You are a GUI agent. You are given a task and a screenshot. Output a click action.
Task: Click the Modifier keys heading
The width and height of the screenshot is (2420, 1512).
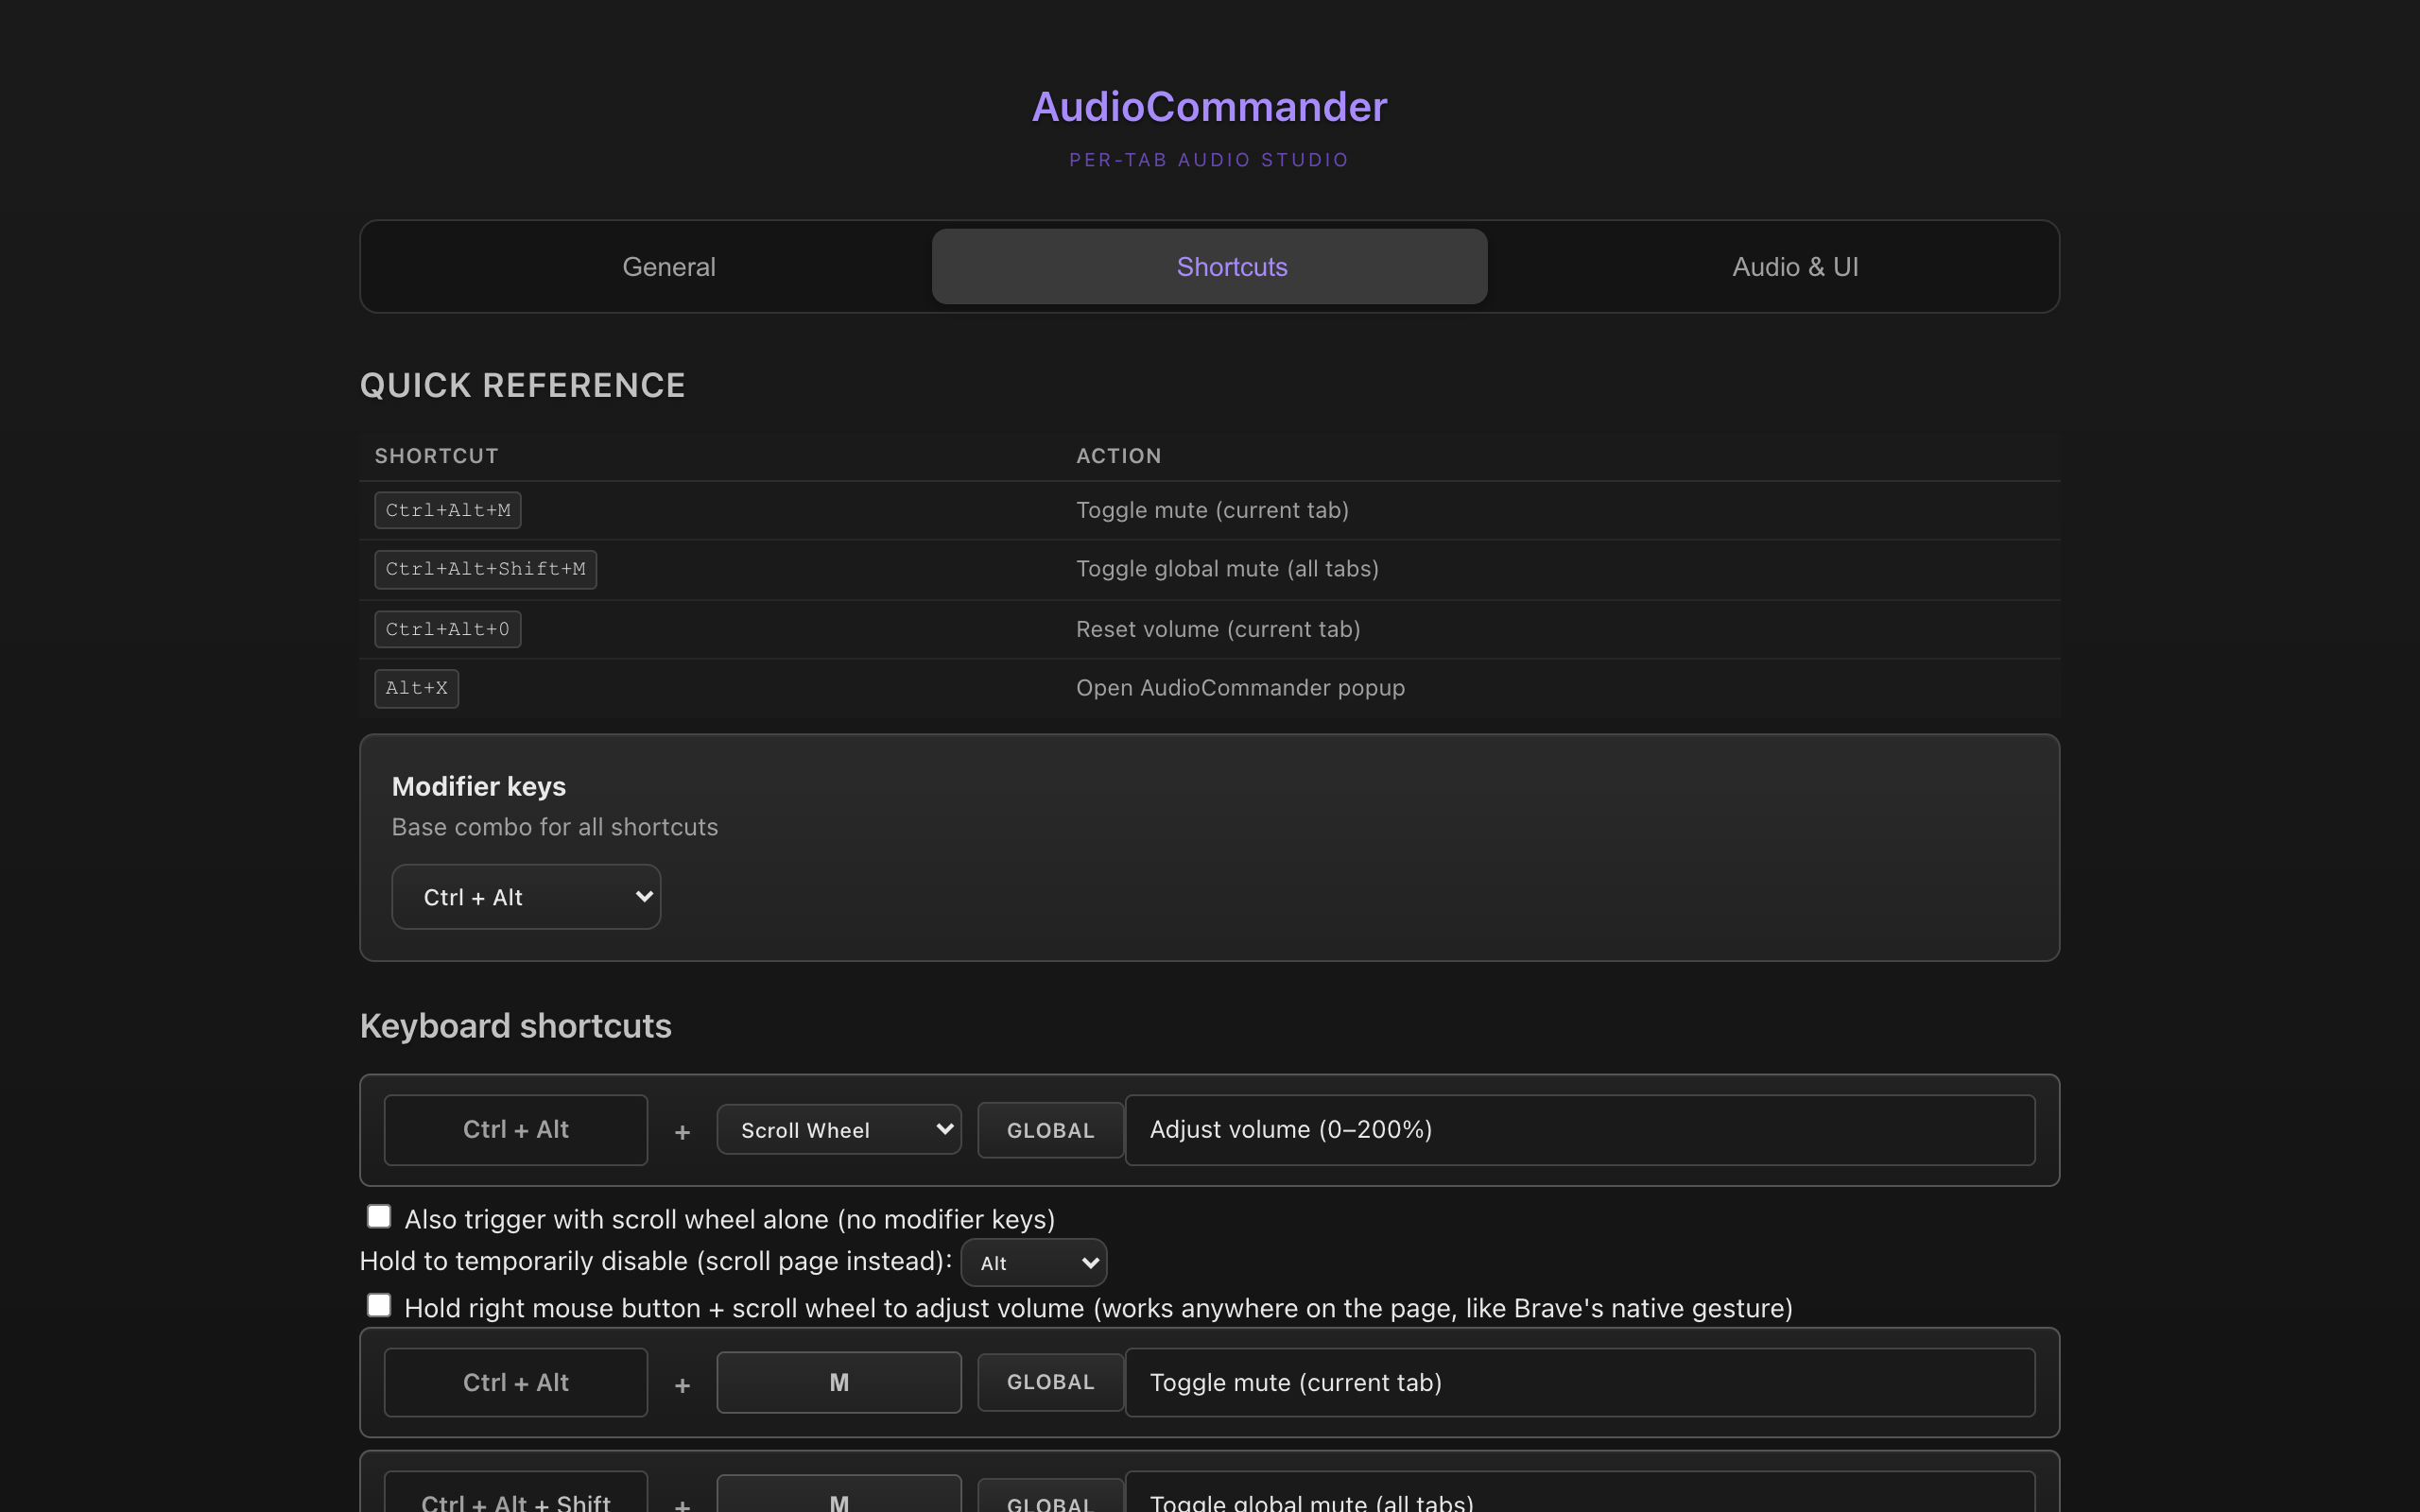pyautogui.click(x=478, y=787)
